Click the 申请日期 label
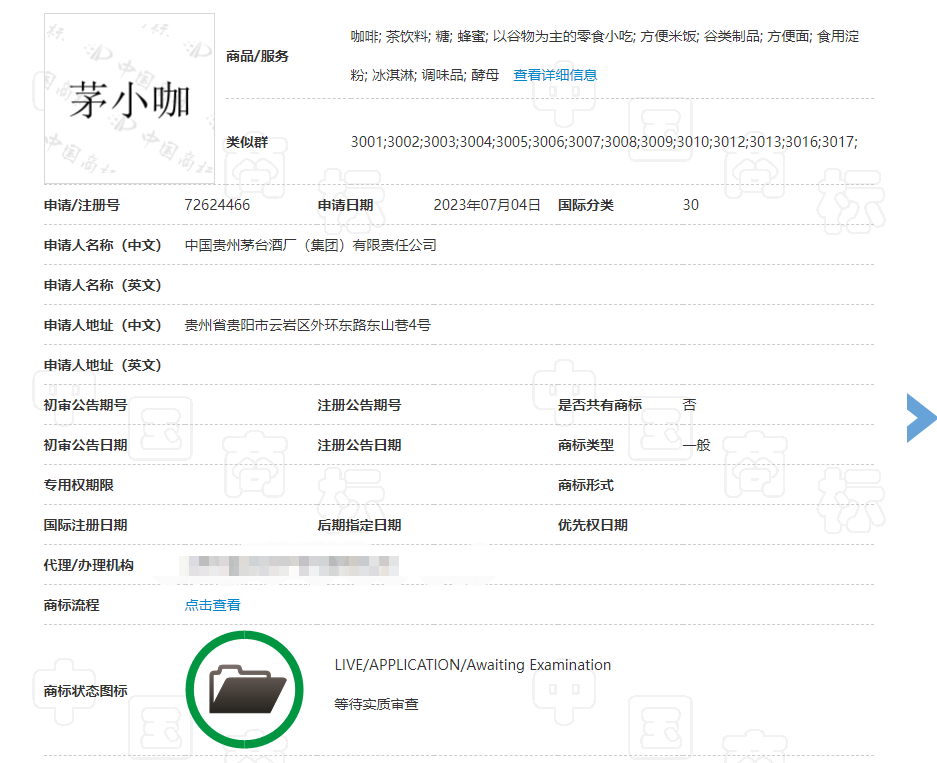Viewport: 937px width, 763px height. tap(345, 205)
